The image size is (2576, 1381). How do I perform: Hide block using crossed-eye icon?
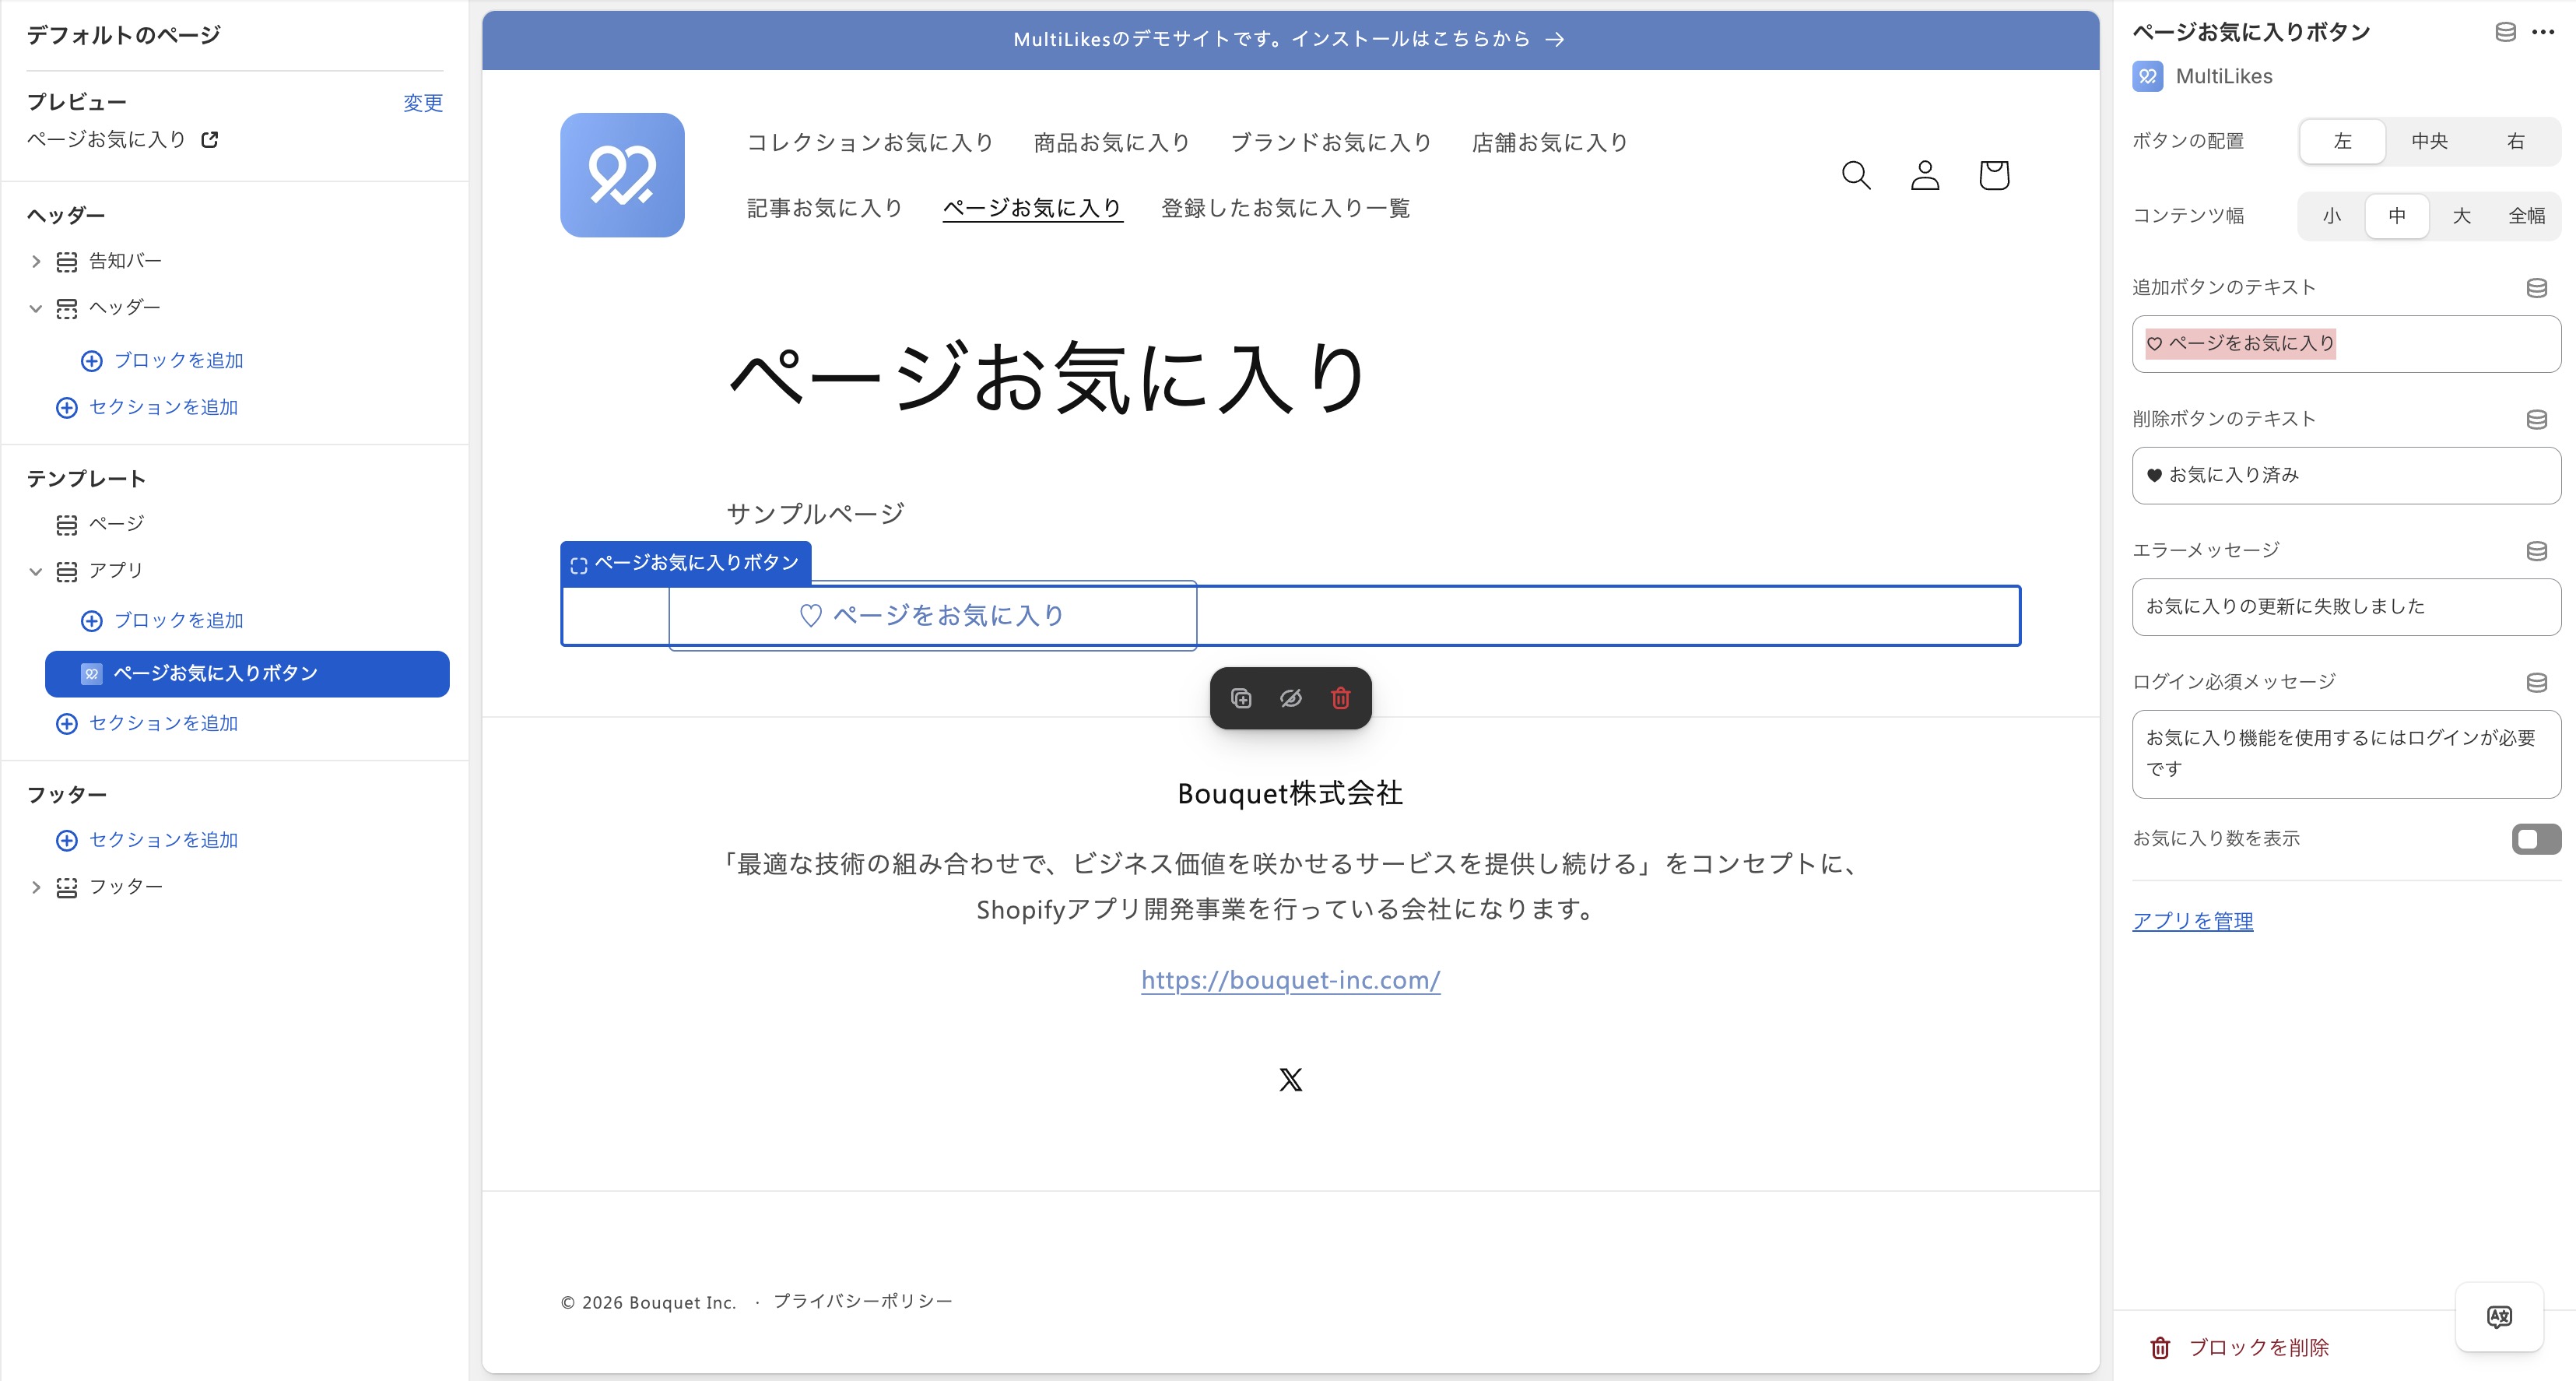(x=1291, y=698)
